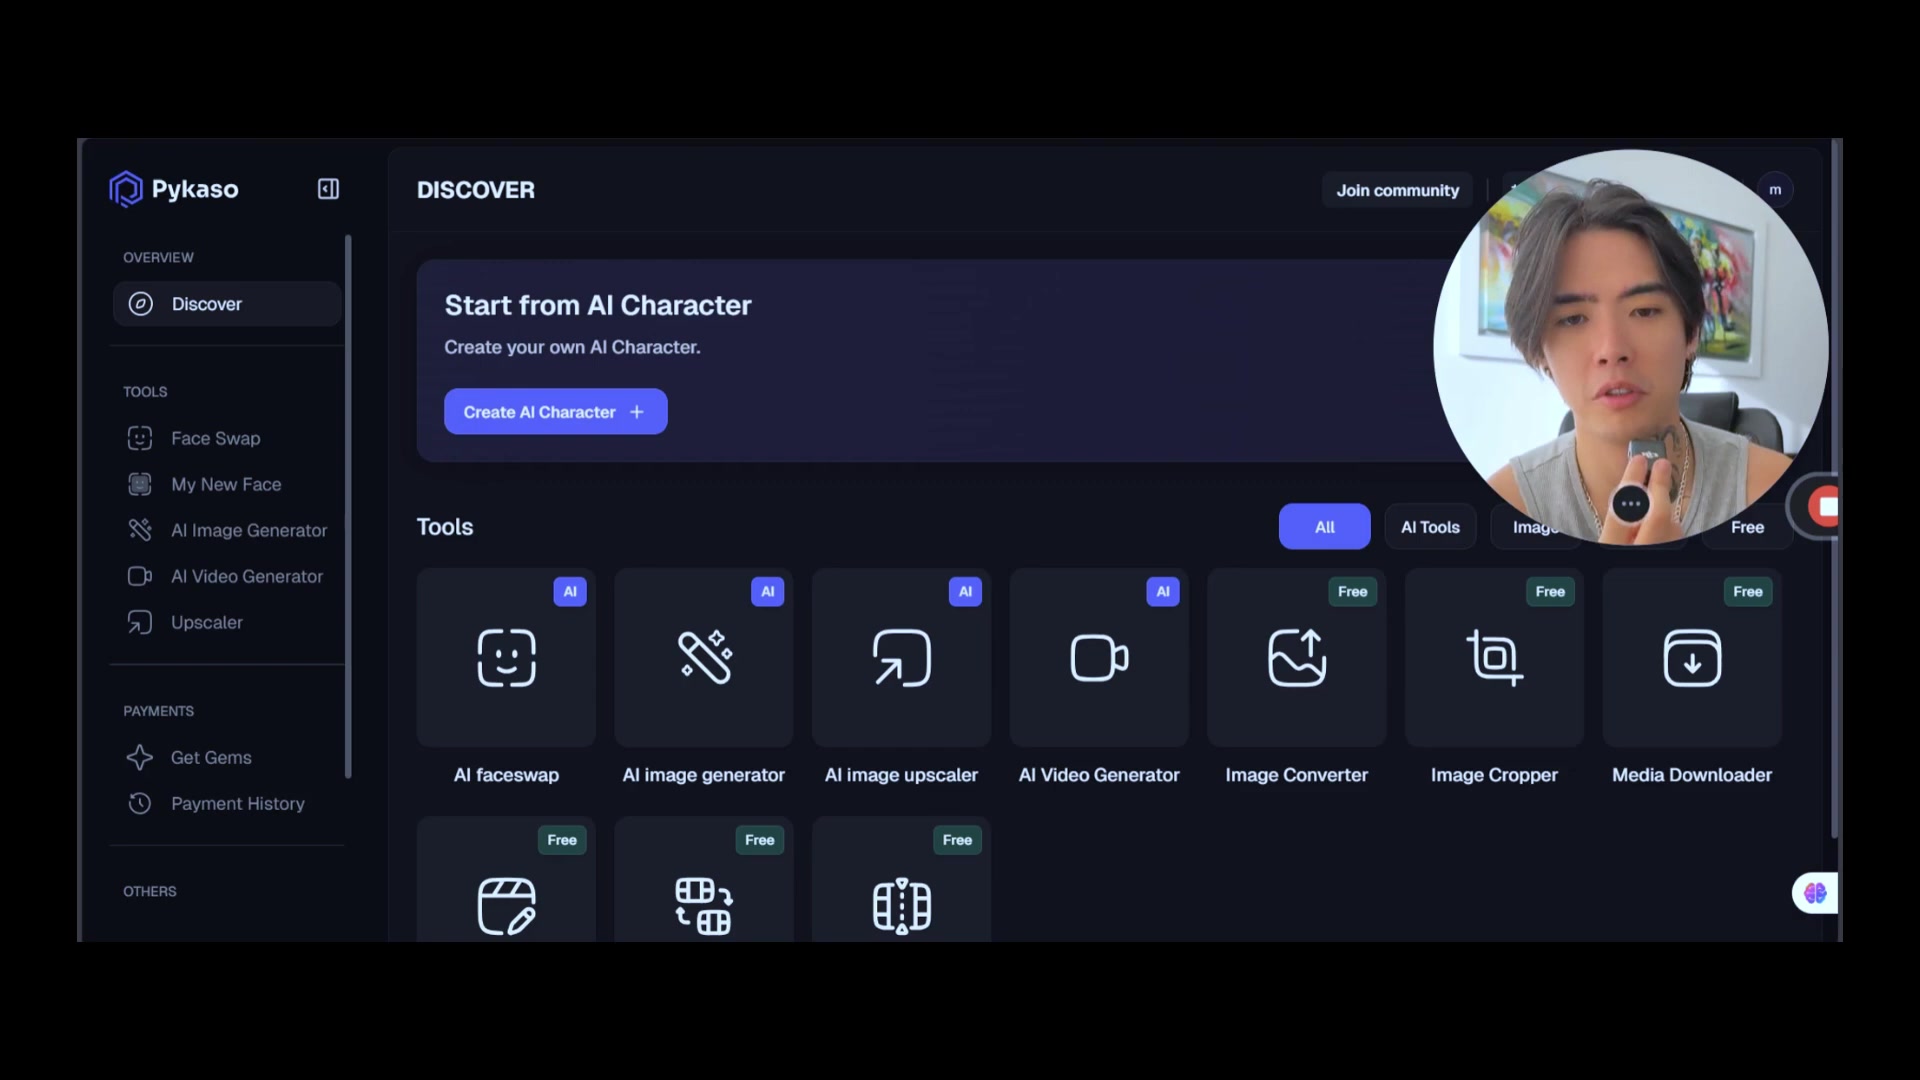This screenshot has width=1920, height=1080.
Task: Click the brain assistant floating icon
Action: (x=1815, y=893)
